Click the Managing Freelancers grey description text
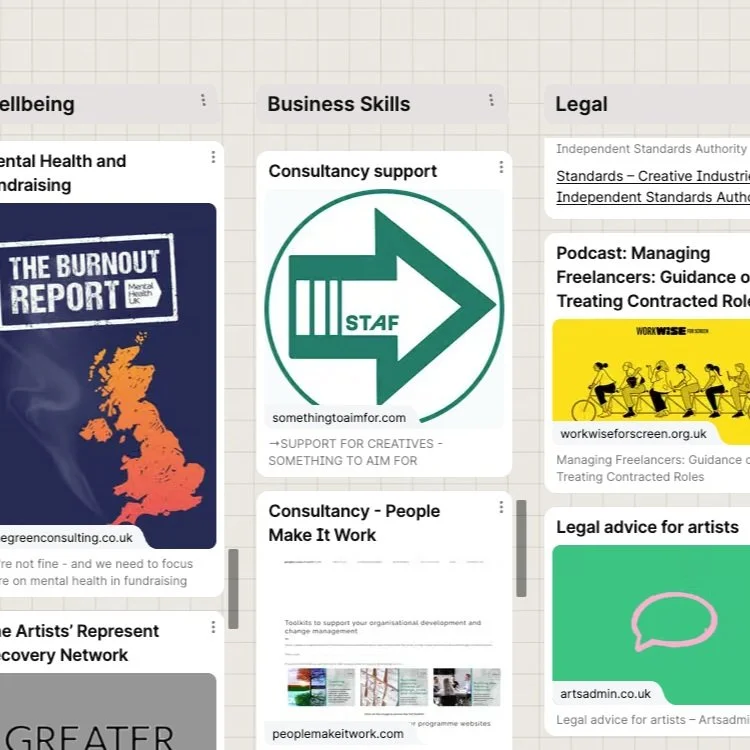The image size is (750, 750). coord(653,468)
